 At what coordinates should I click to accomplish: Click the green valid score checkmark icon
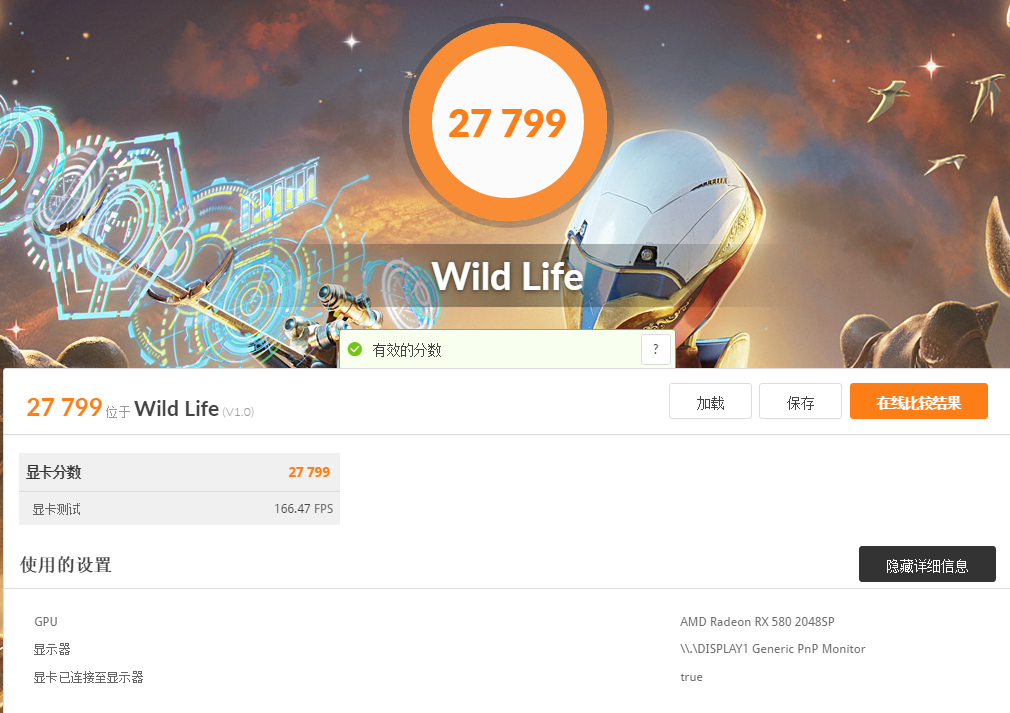pos(355,350)
